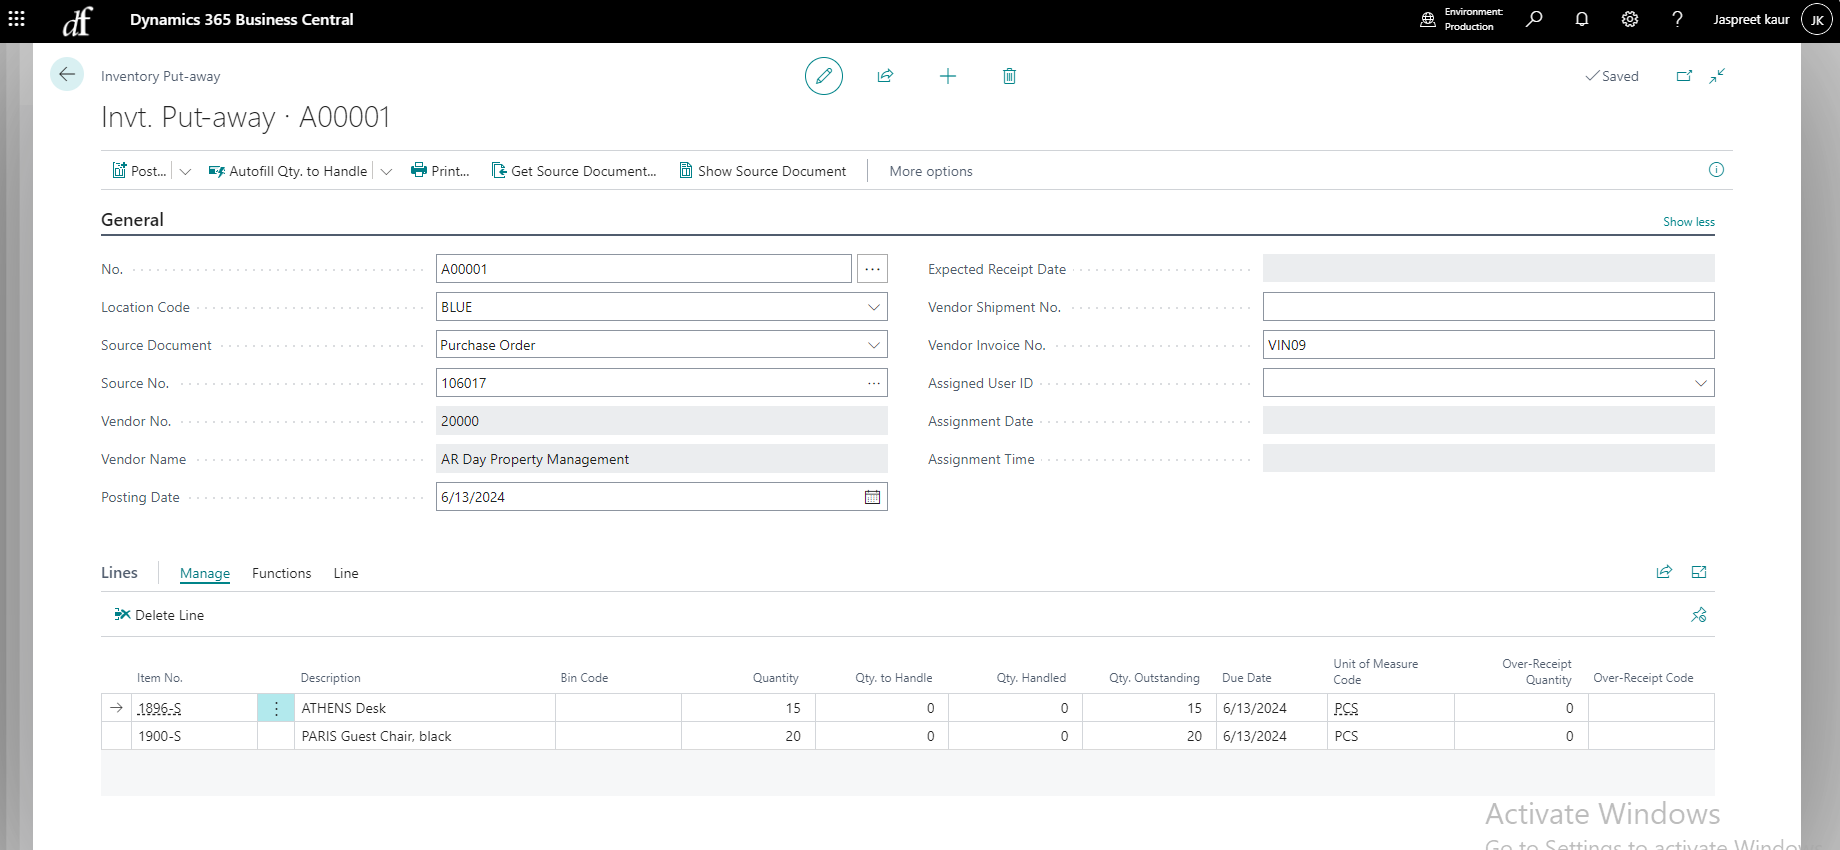This screenshot has height=850, width=1840.
Task: Click the share icon in header
Action: pos(885,76)
